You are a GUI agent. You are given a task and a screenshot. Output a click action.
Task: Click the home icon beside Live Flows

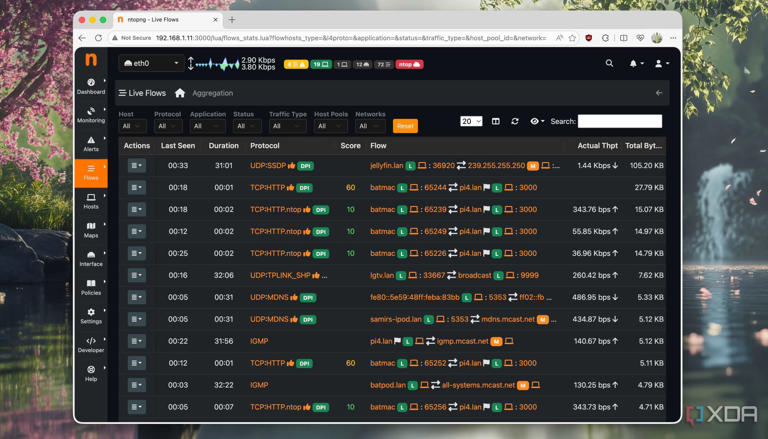pos(180,93)
